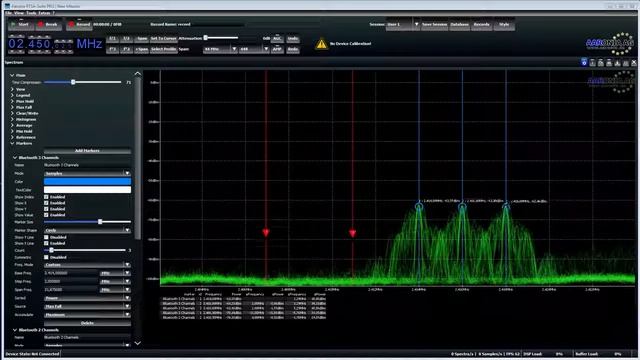Open the ? help menu

click(x=53, y=13)
